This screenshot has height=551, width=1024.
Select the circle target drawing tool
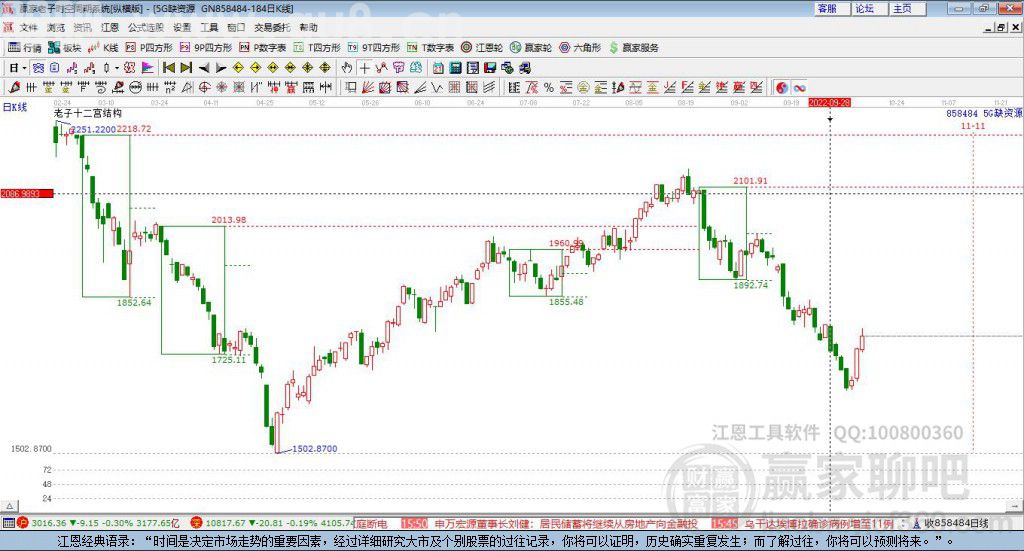(x=204, y=87)
